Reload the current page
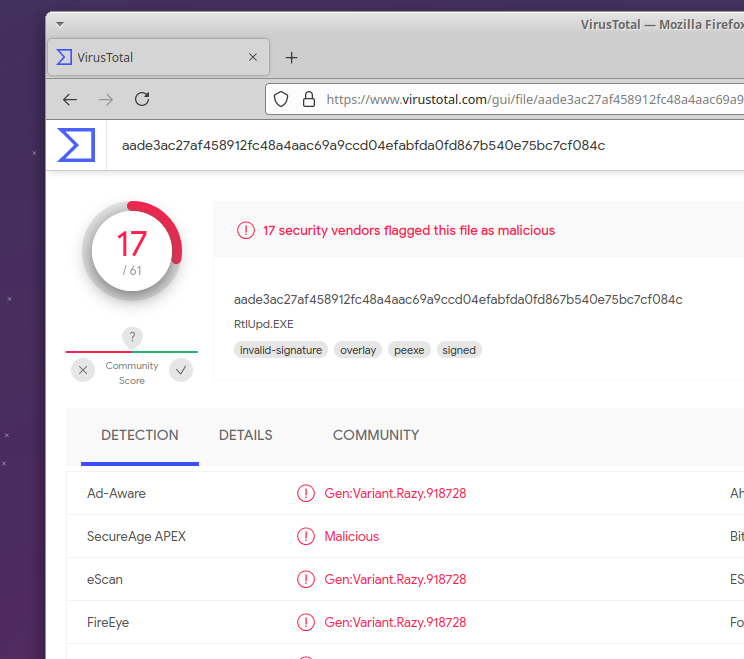744x659 pixels. coord(142,99)
